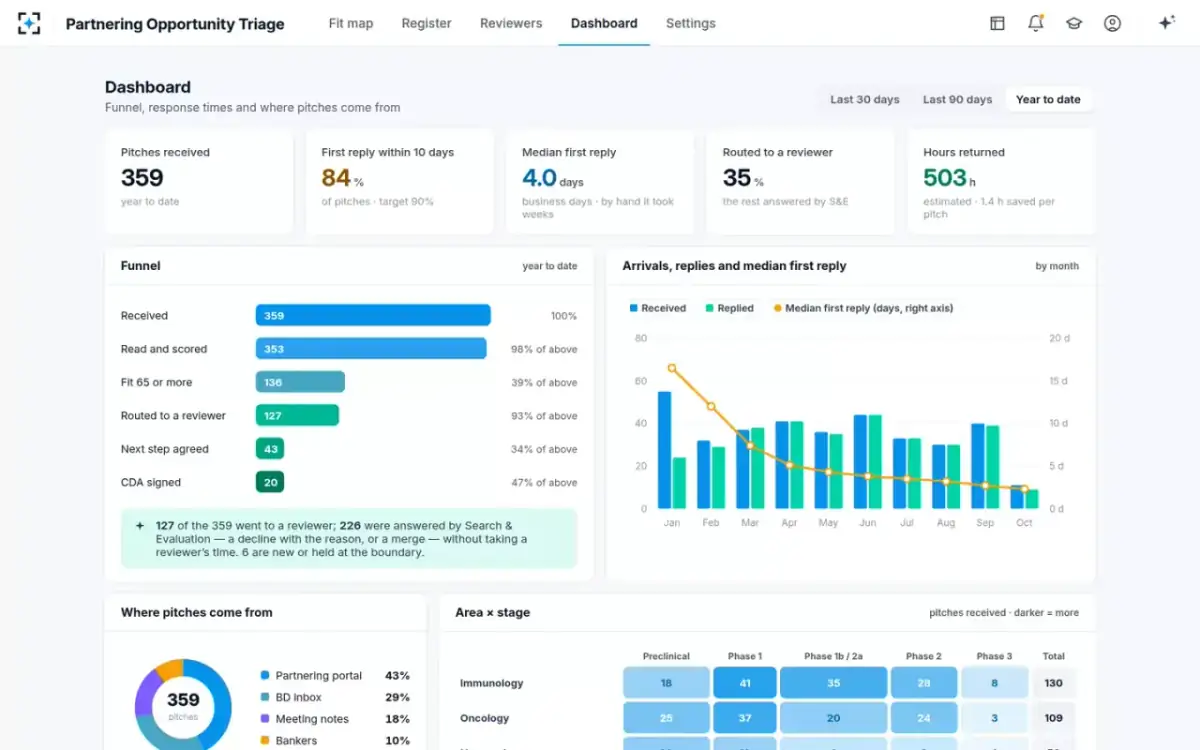Click the Immunology row label

(x=491, y=683)
